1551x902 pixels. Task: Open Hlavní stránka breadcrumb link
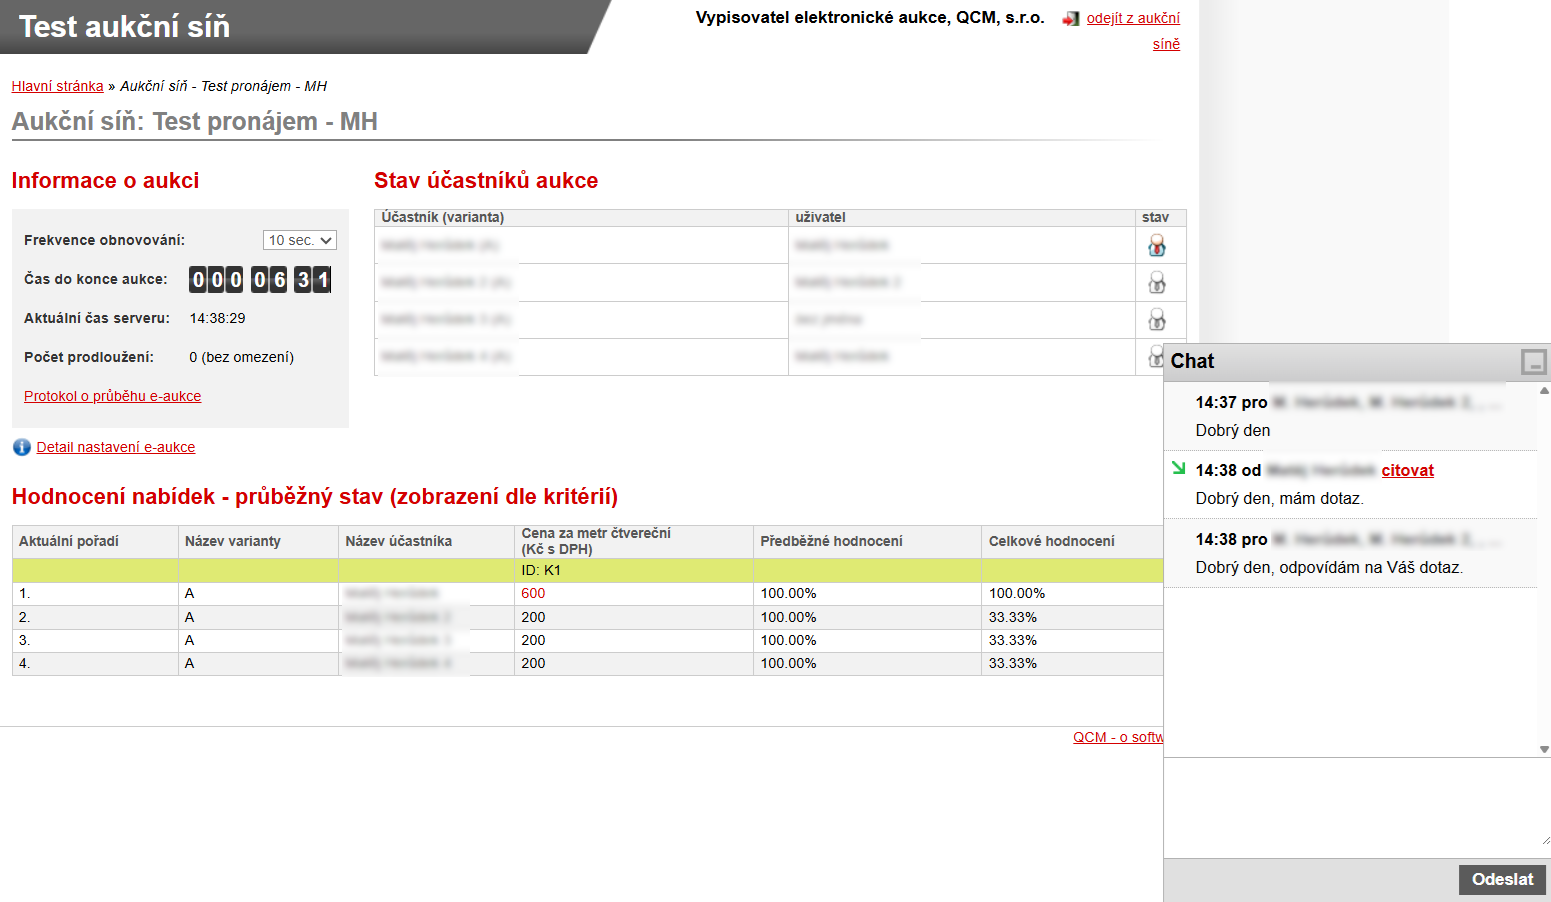point(57,86)
